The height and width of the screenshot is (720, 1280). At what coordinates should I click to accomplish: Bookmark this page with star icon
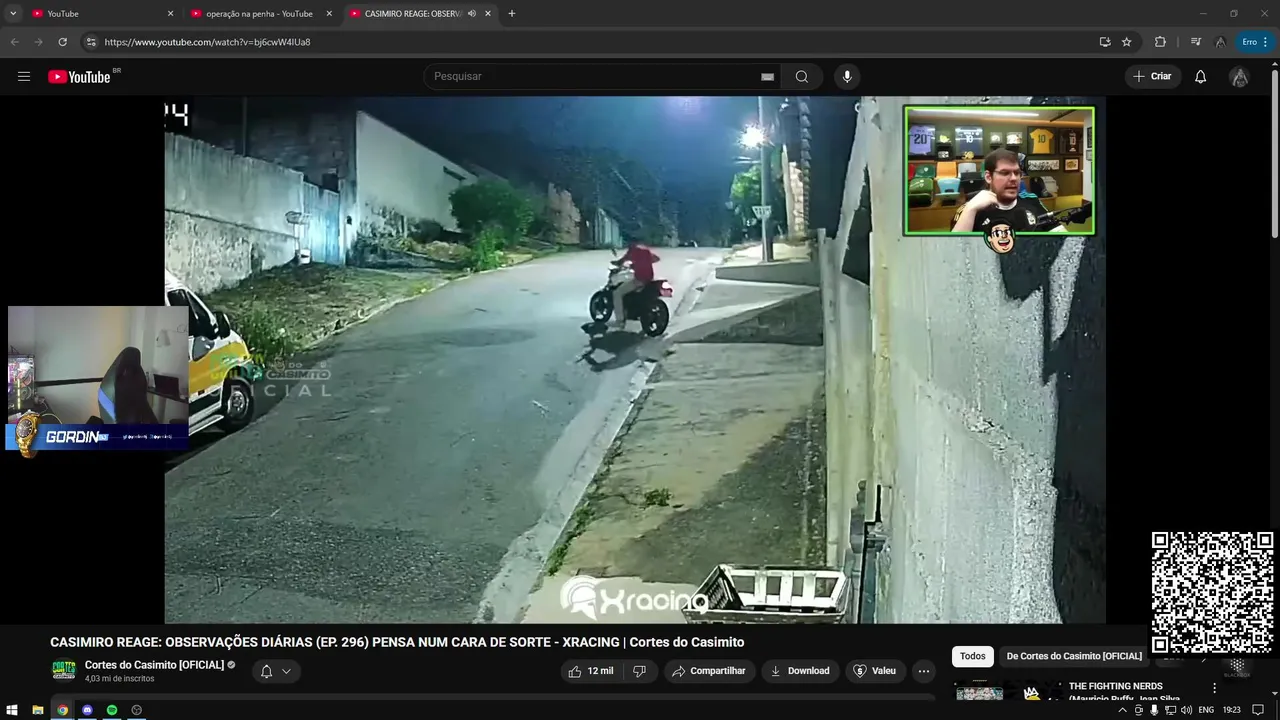click(1127, 42)
